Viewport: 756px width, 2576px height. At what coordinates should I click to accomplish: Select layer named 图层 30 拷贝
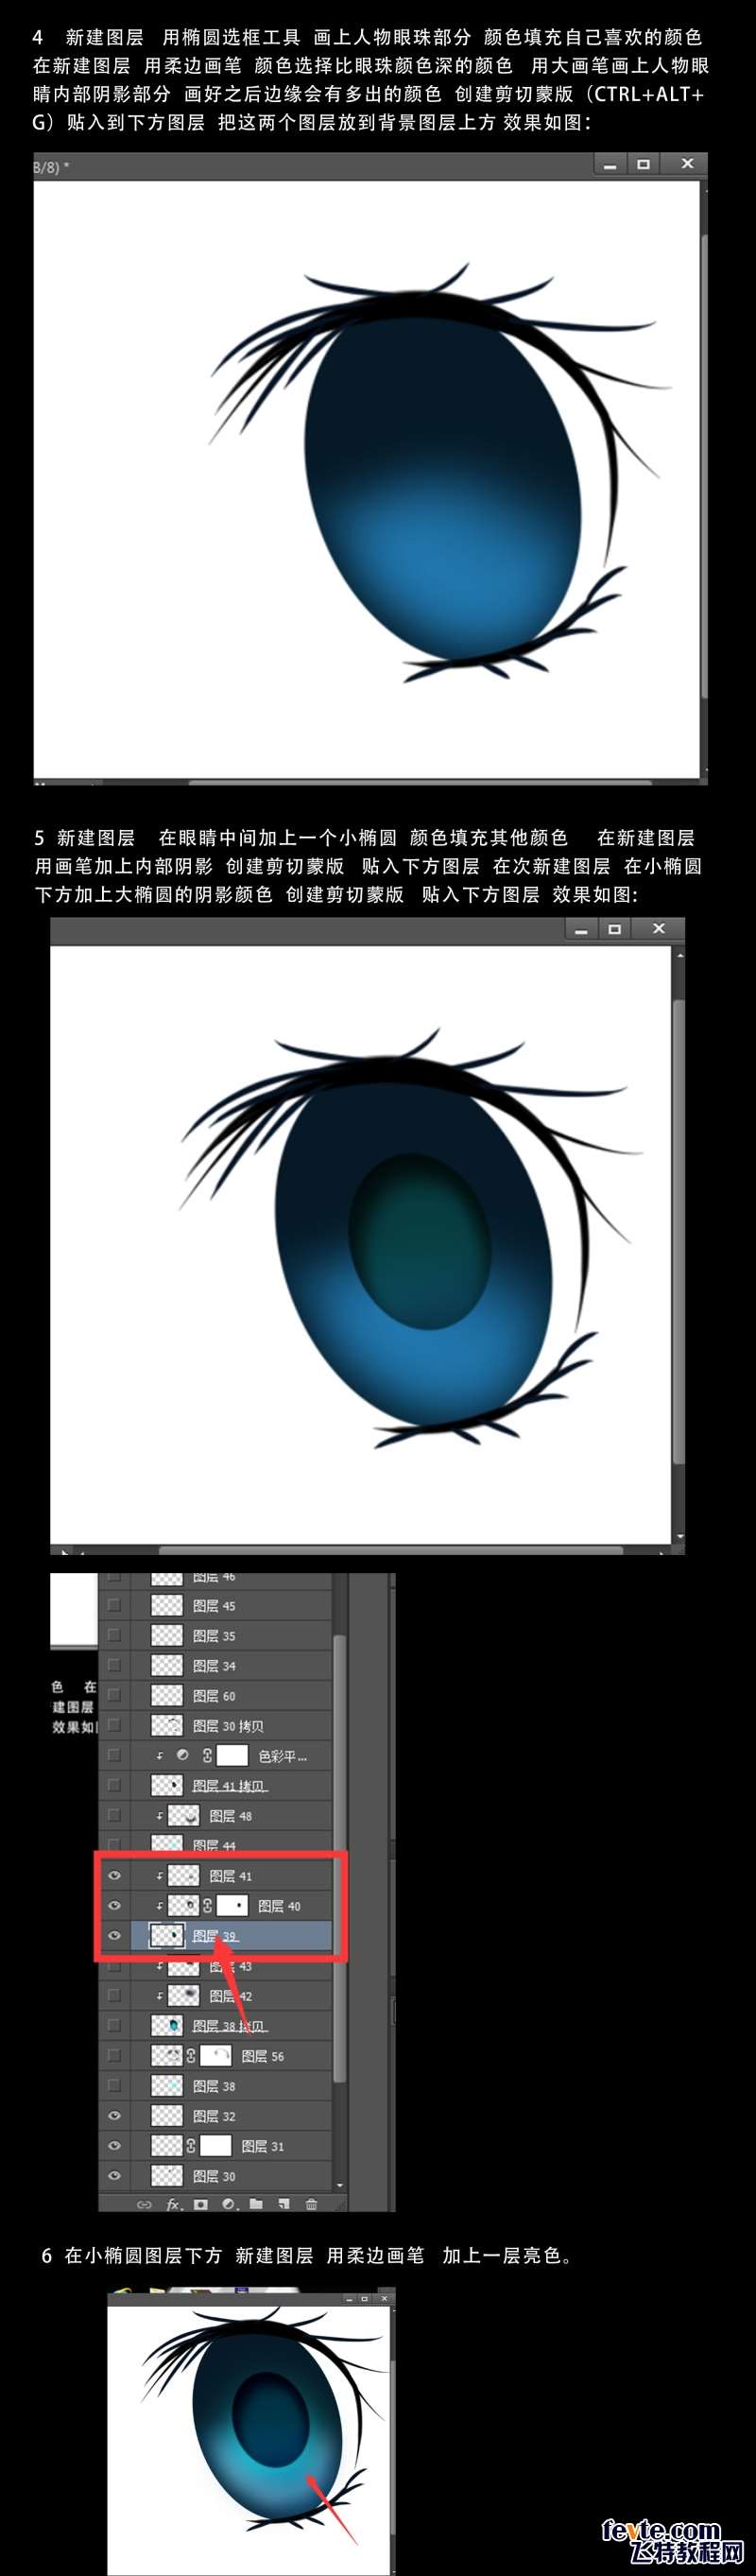point(228,1726)
